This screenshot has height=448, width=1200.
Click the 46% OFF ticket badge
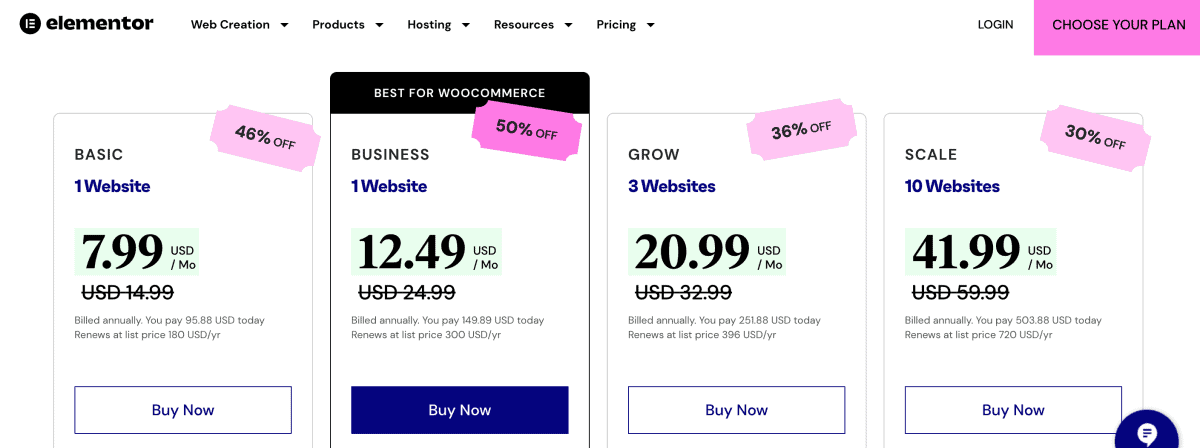pos(265,137)
